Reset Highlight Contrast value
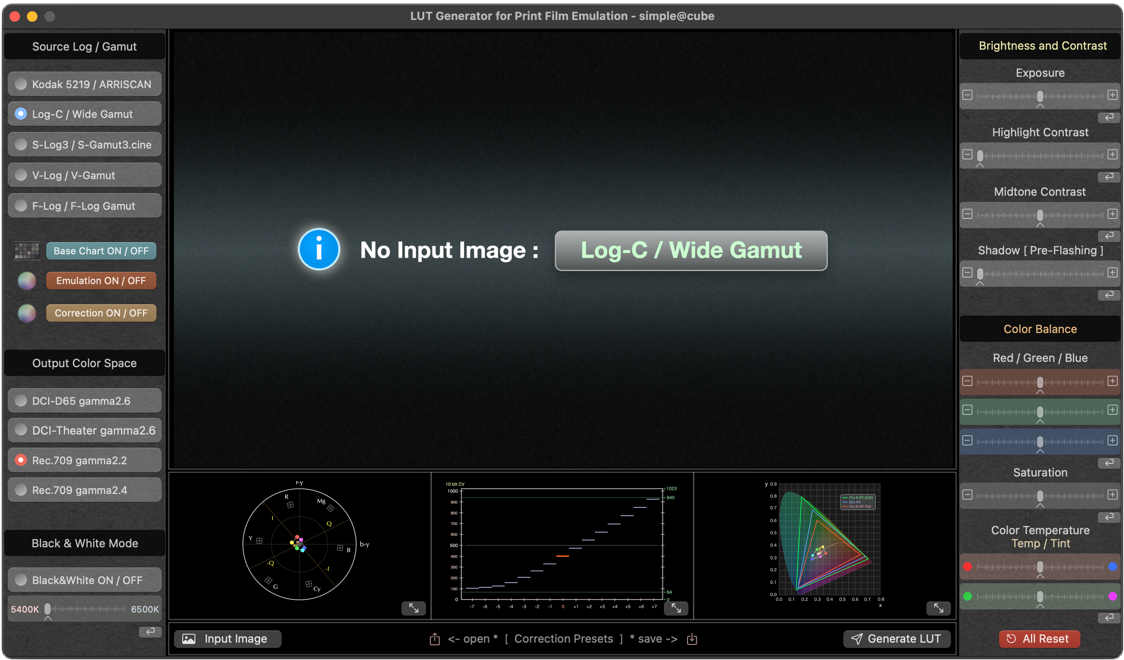The height and width of the screenshot is (660, 1124). point(1109,177)
